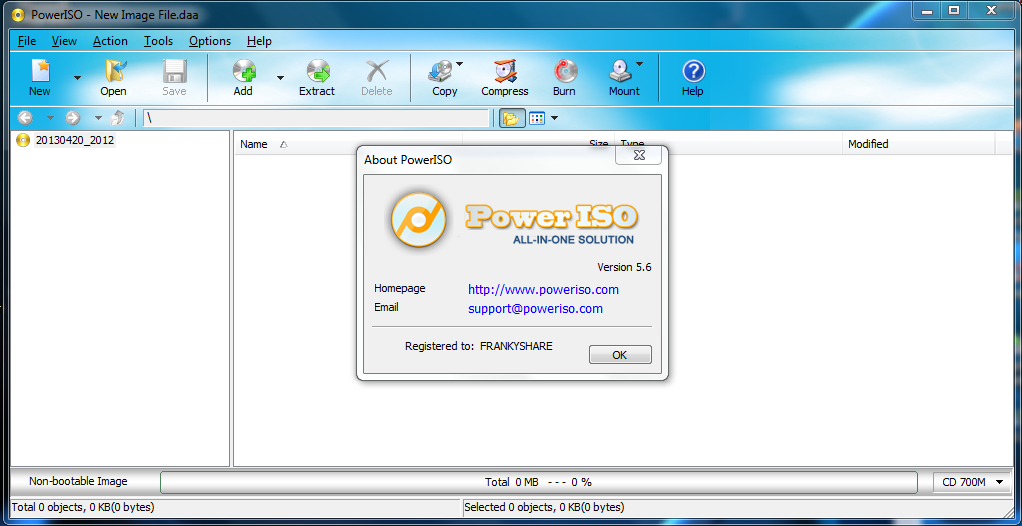The width and height of the screenshot is (1022, 526).
Task: Open the CD 700M media size dropdown
Action: pos(971,482)
